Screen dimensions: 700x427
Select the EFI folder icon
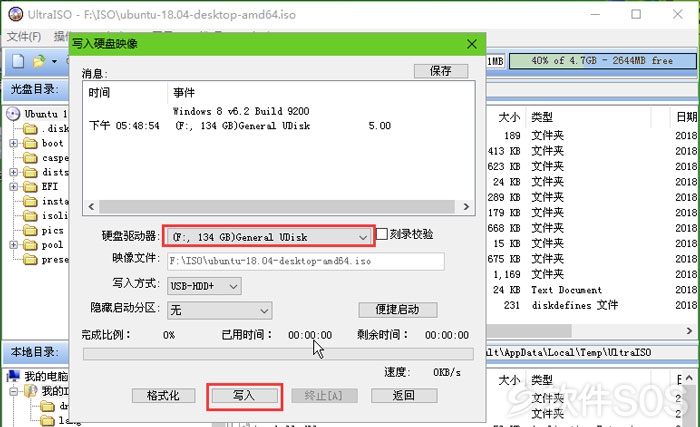coord(30,187)
